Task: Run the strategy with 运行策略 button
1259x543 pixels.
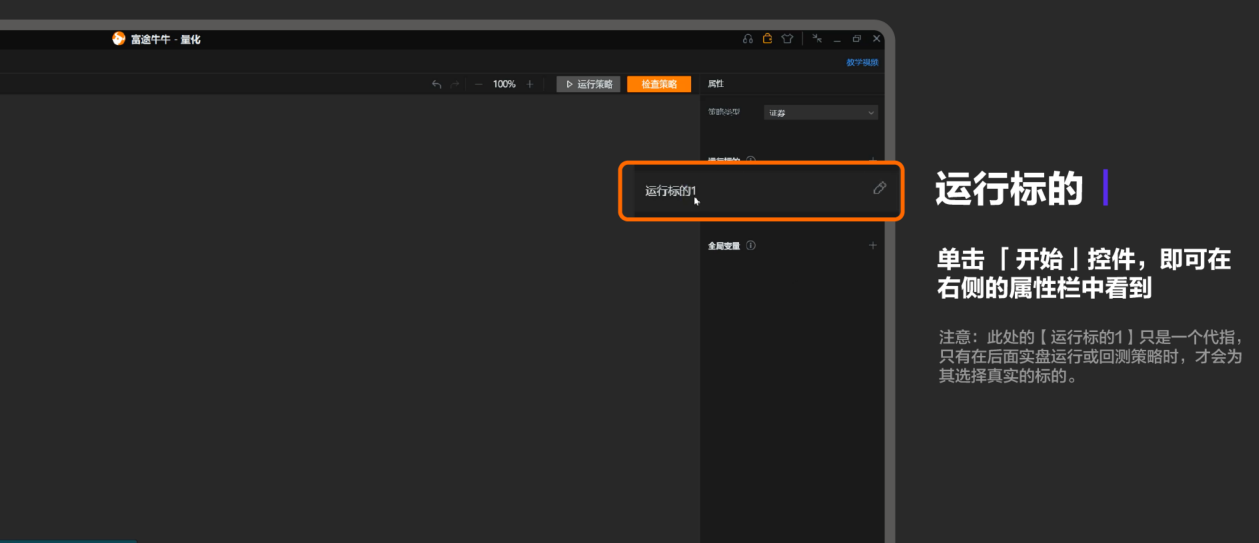Action: click(589, 84)
